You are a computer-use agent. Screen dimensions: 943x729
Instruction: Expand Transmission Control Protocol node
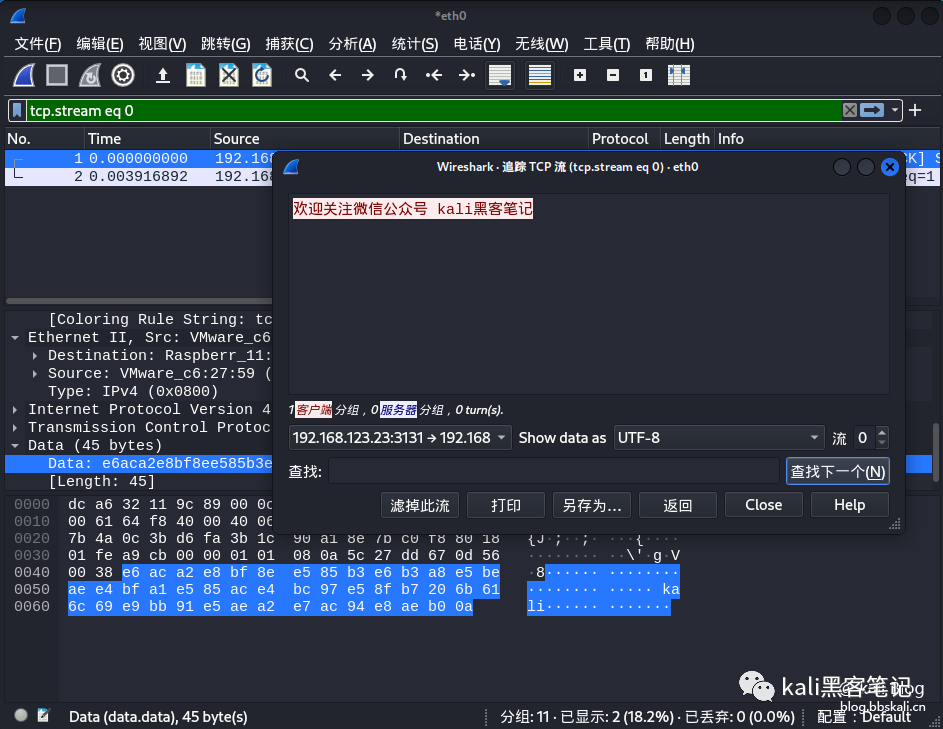coord(15,428)
